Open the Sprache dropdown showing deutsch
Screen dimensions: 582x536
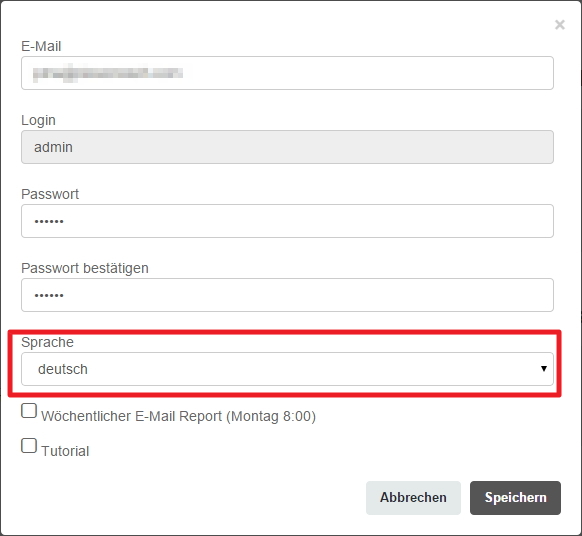tap(287, 369)
